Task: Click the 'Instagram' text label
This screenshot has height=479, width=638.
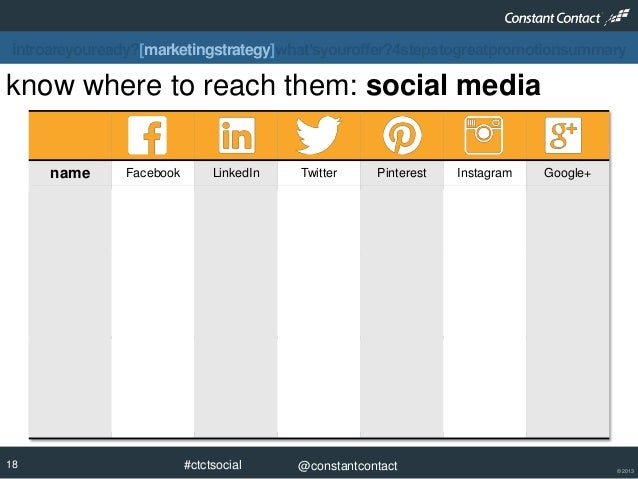Action: coord(485,173)
